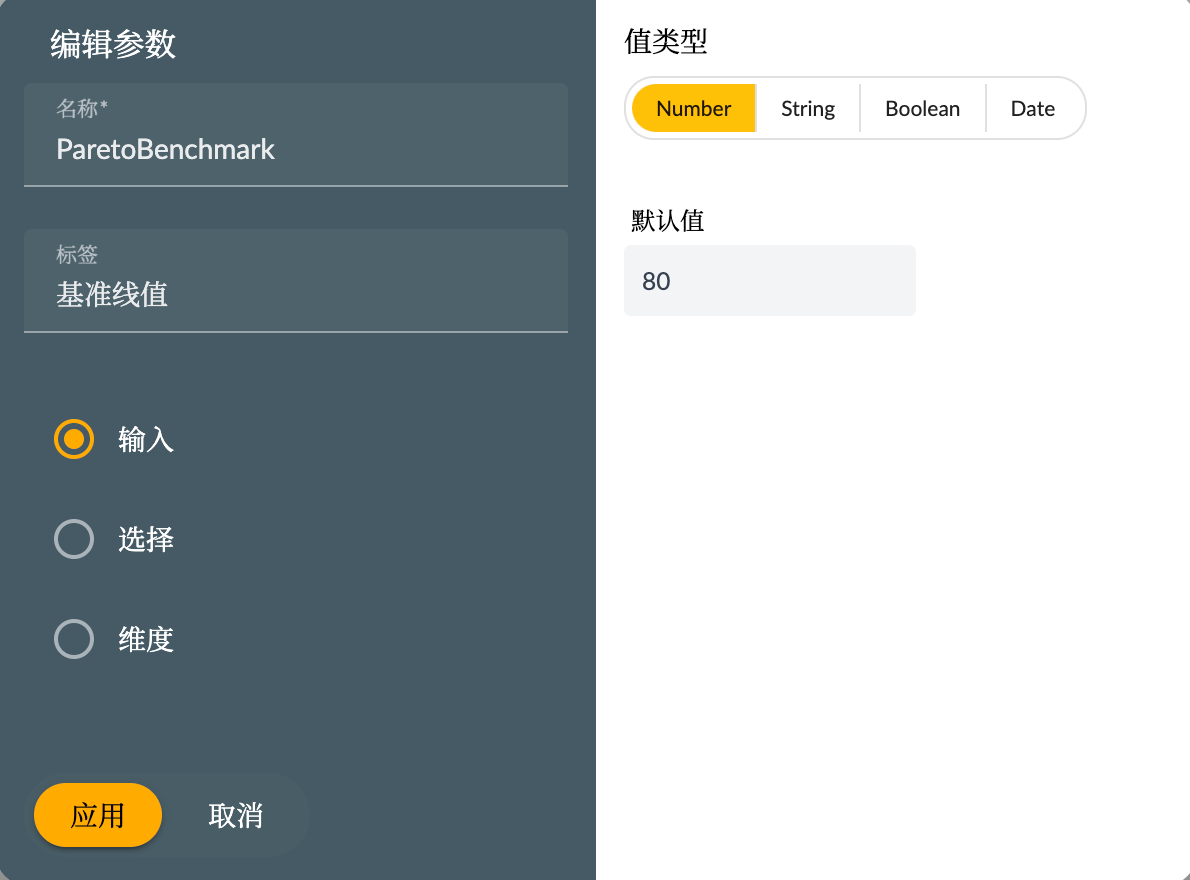Select 维度 as parameter mode
The height and width of the screenshot is (880, 1190).
point(73,639)
